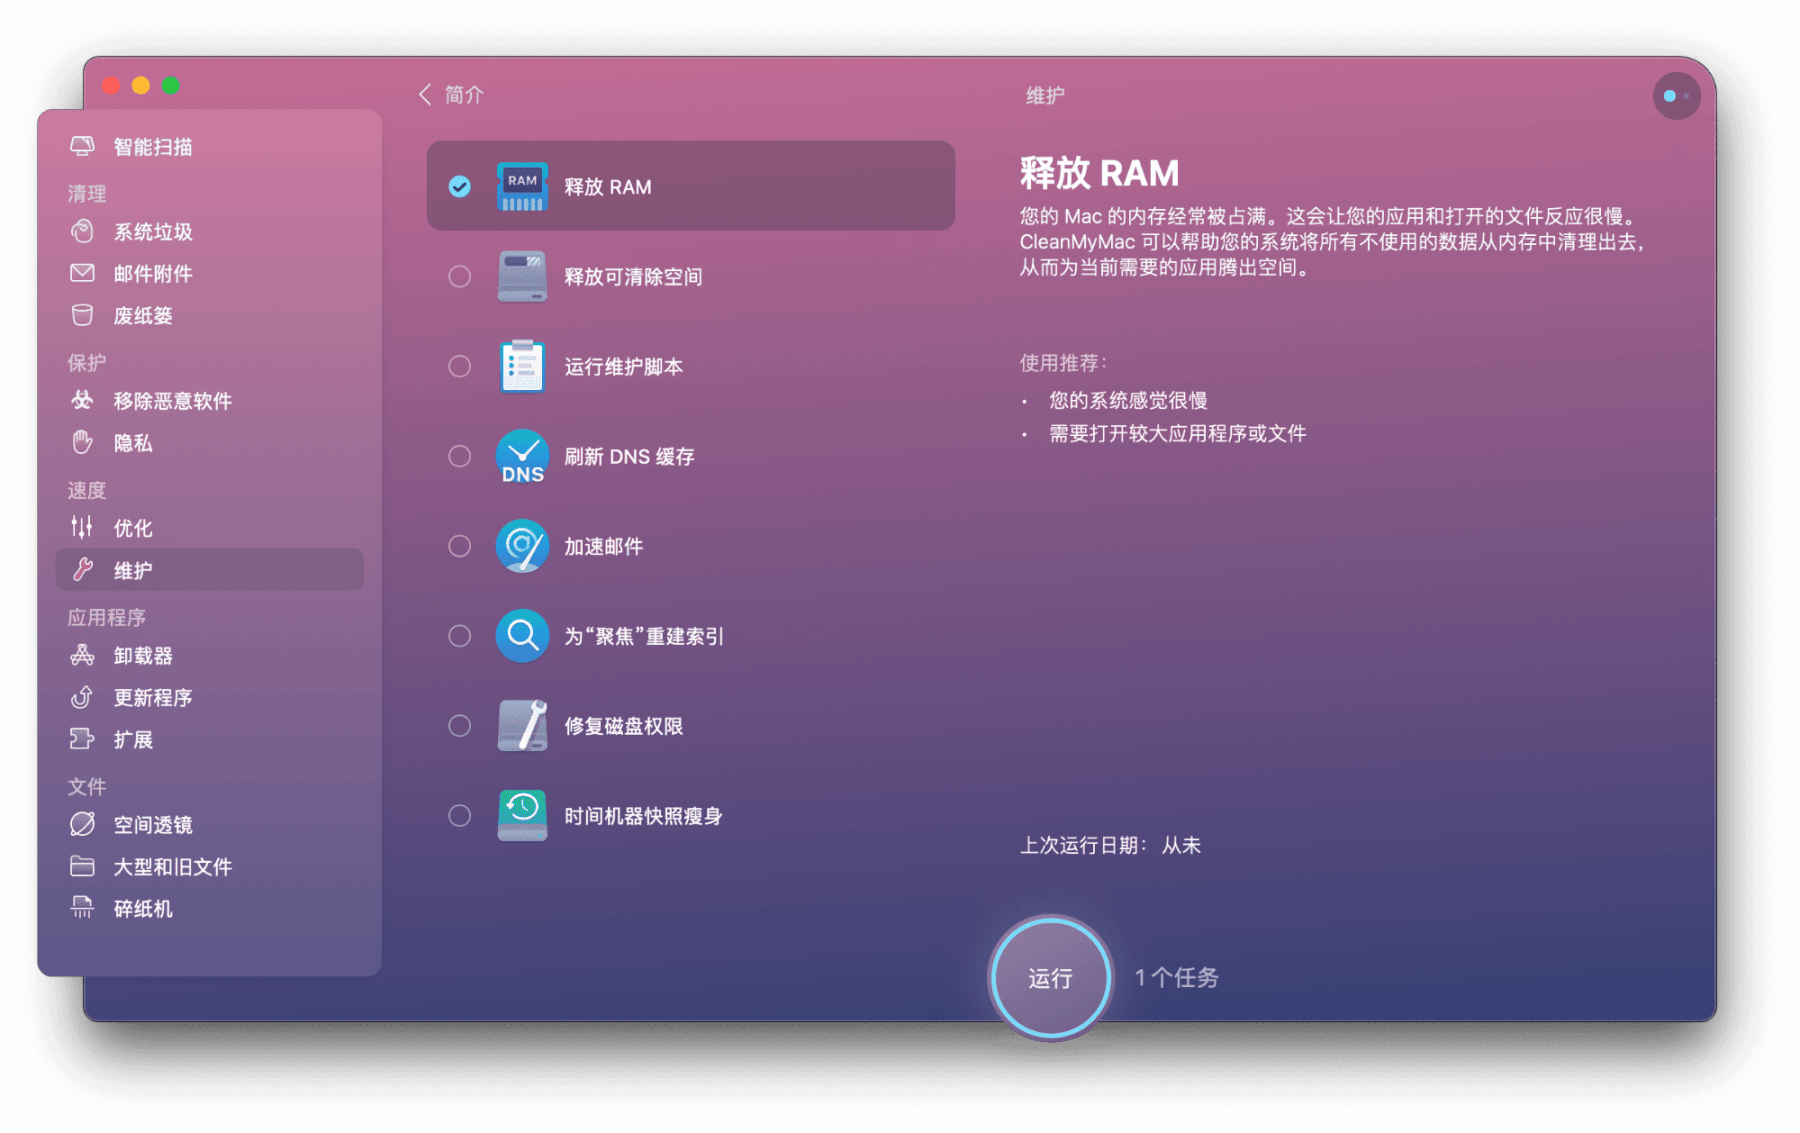Screen dimensions: 1800x1133
Task: Click the 运行维护脚本 clipboard icon
Action: tap(522, 366)
